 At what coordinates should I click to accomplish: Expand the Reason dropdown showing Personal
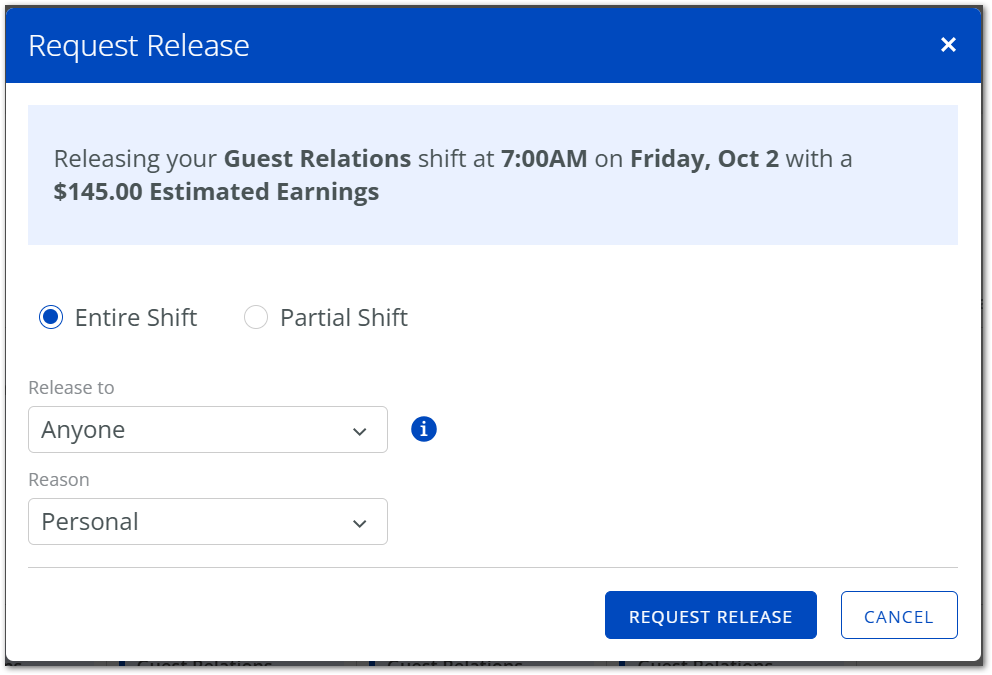(208, 521)
